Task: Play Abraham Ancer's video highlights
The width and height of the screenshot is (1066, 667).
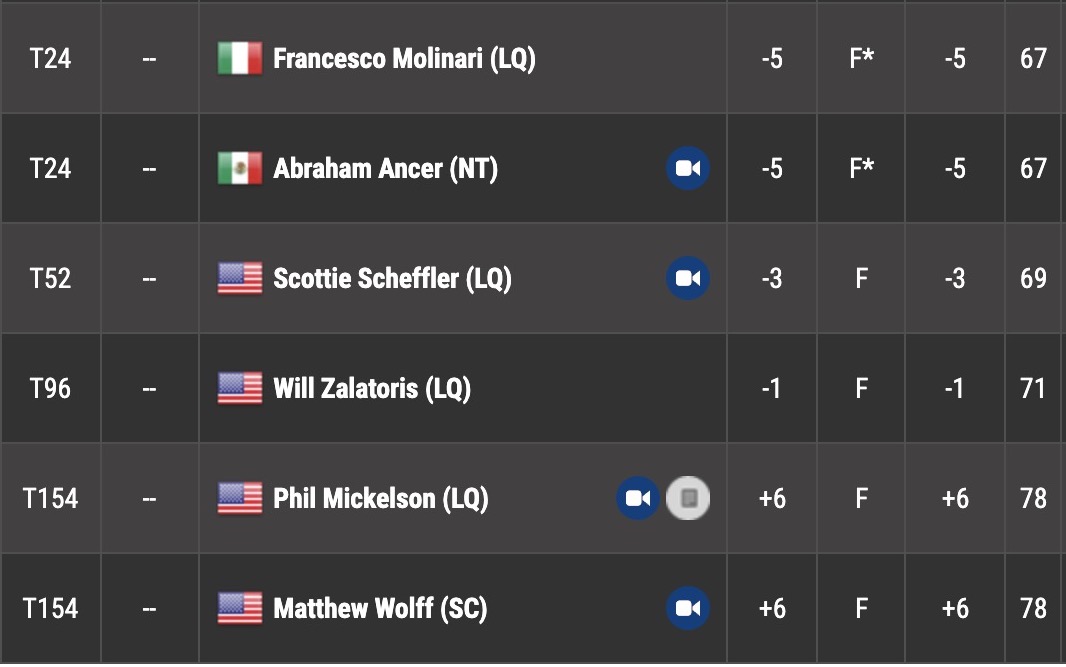Action: (688, 168)
